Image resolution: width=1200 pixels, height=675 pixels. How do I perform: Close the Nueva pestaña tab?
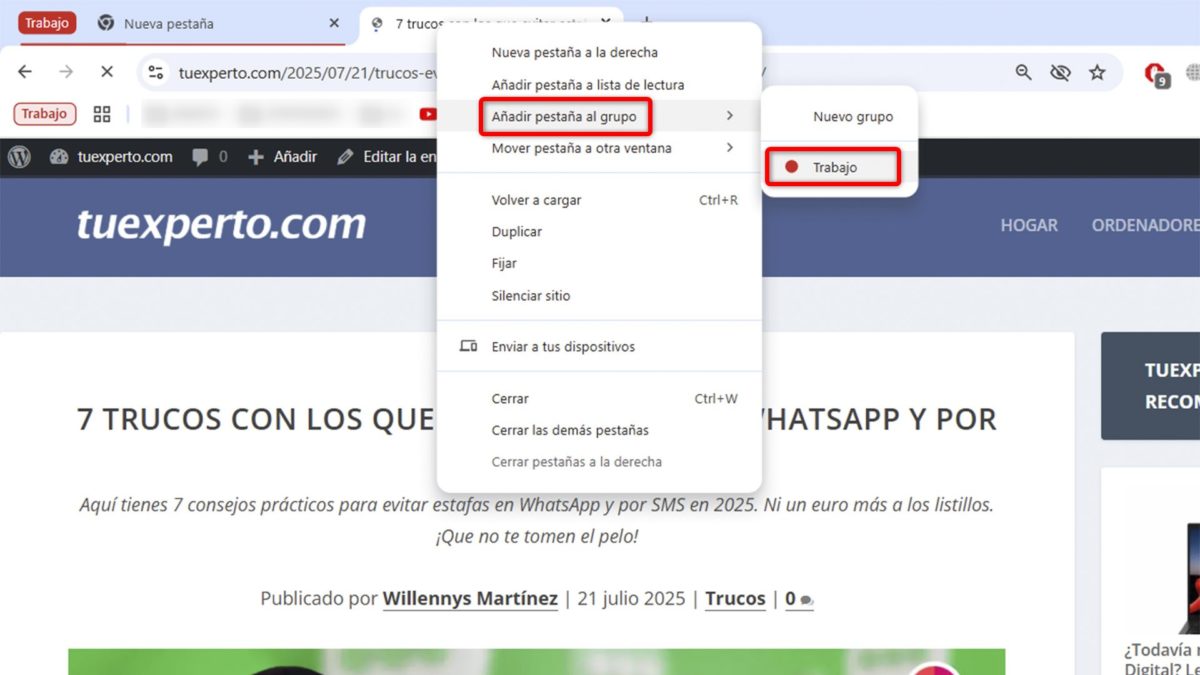(x=334, y=23)
